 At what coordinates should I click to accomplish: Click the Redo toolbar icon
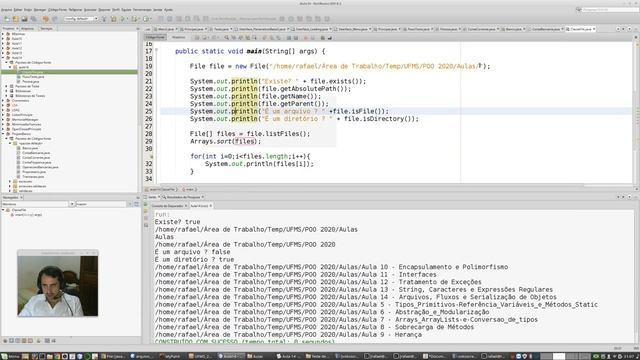[55, 19]
